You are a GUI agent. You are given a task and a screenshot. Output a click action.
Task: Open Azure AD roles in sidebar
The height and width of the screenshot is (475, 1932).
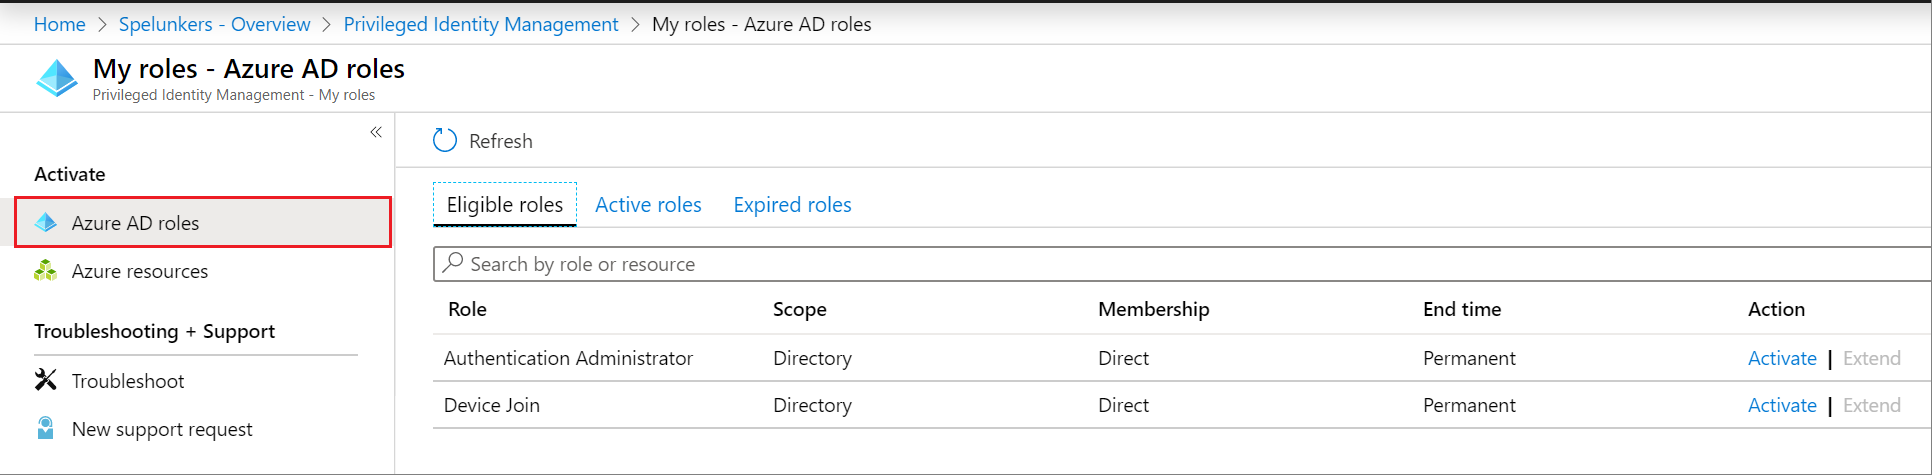coord(203,222)
